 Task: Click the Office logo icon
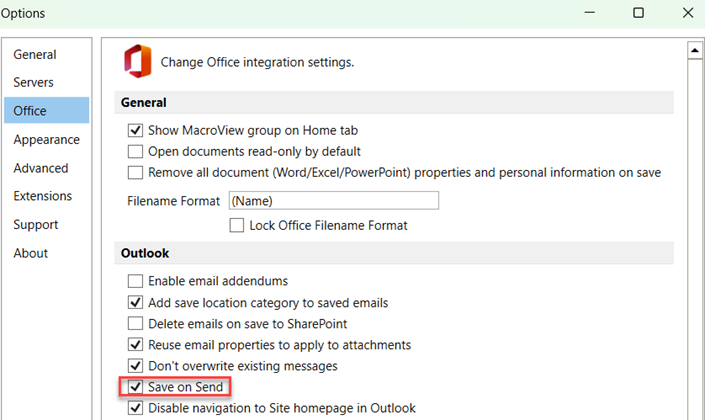137,61
